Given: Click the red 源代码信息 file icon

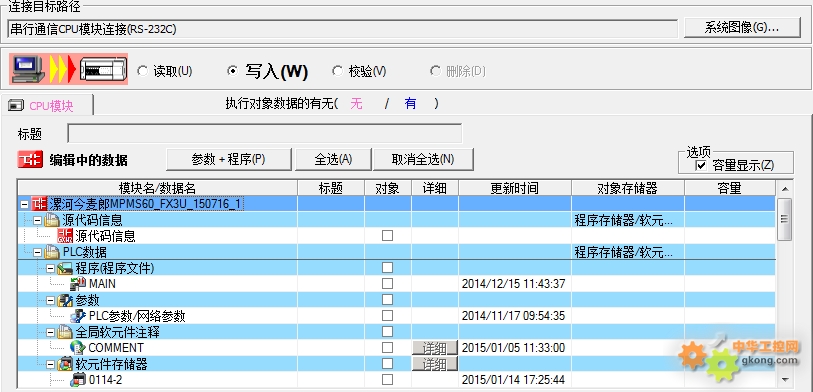Looking at the screenshot, I should click(65, 236).
